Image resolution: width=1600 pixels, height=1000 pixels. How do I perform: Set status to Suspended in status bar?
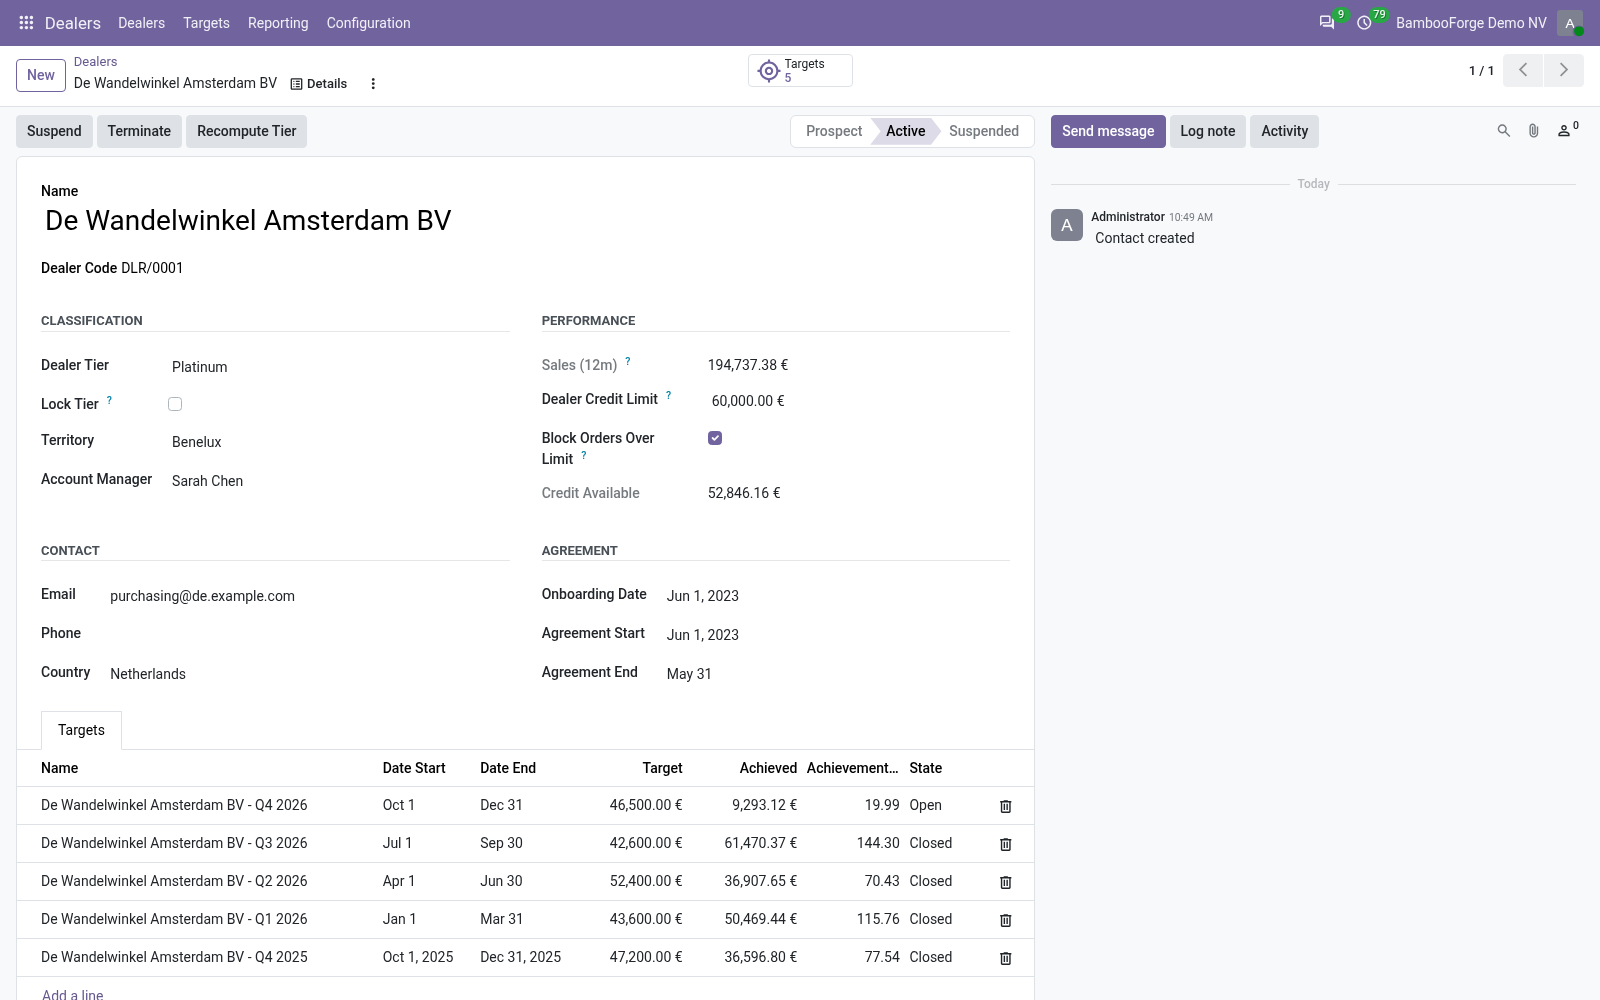pos(984,131)
